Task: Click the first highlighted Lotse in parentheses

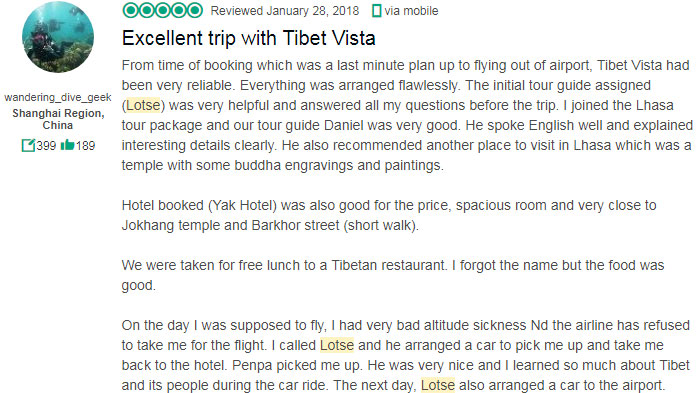Action: 143,105
